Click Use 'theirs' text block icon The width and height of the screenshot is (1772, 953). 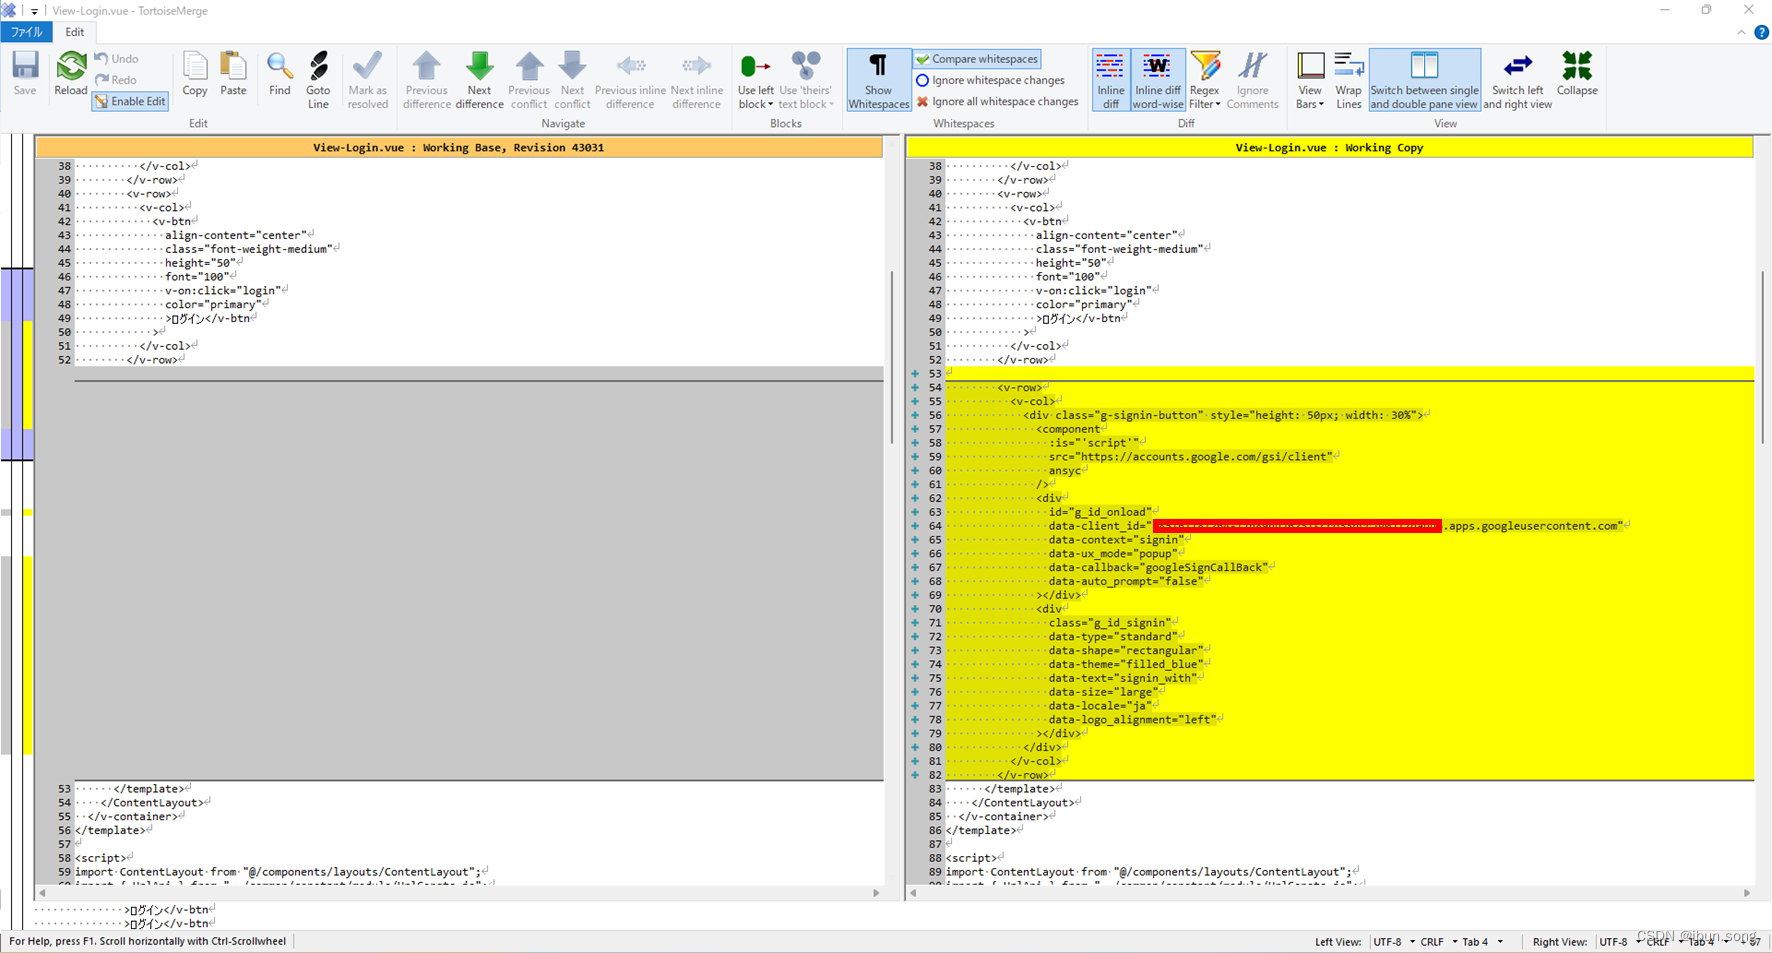click(805, 68)
